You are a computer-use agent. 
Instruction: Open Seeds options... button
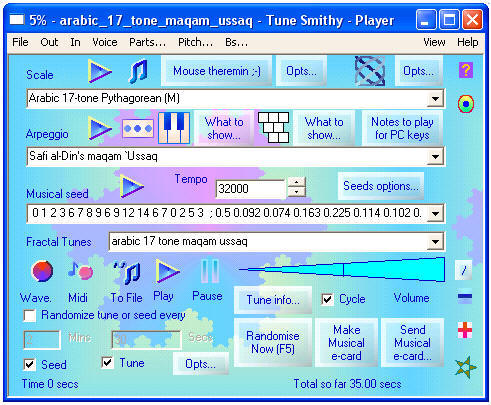point(381,186)
